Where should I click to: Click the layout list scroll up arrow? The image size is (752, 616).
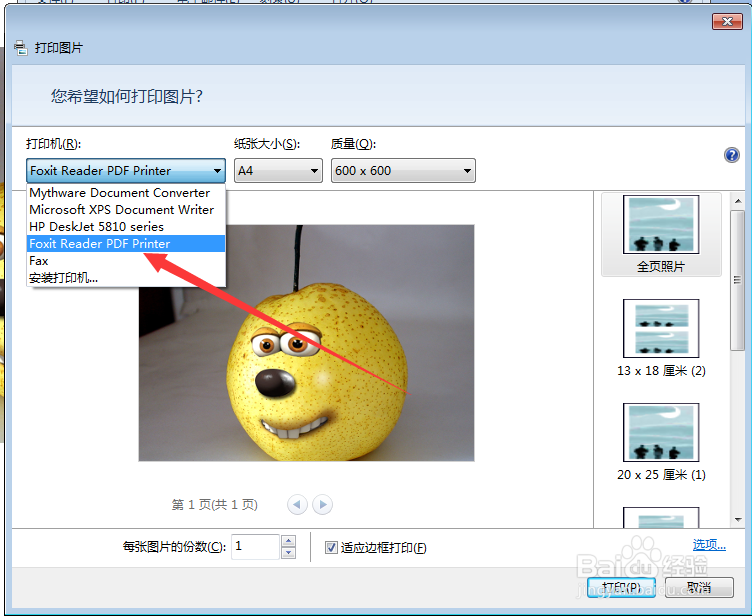[738, 201]
